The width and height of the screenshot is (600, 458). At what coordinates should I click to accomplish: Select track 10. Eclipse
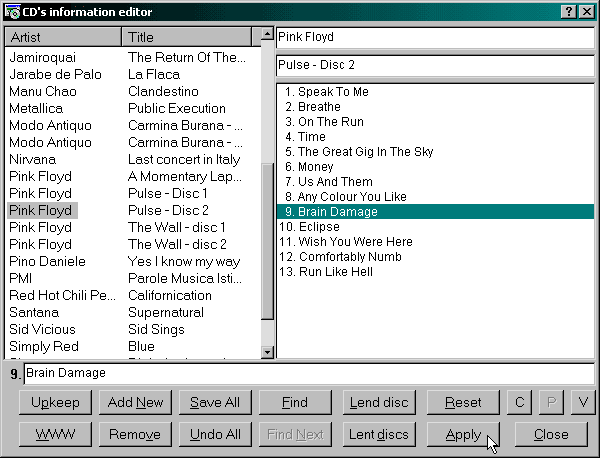click(435, 227)
